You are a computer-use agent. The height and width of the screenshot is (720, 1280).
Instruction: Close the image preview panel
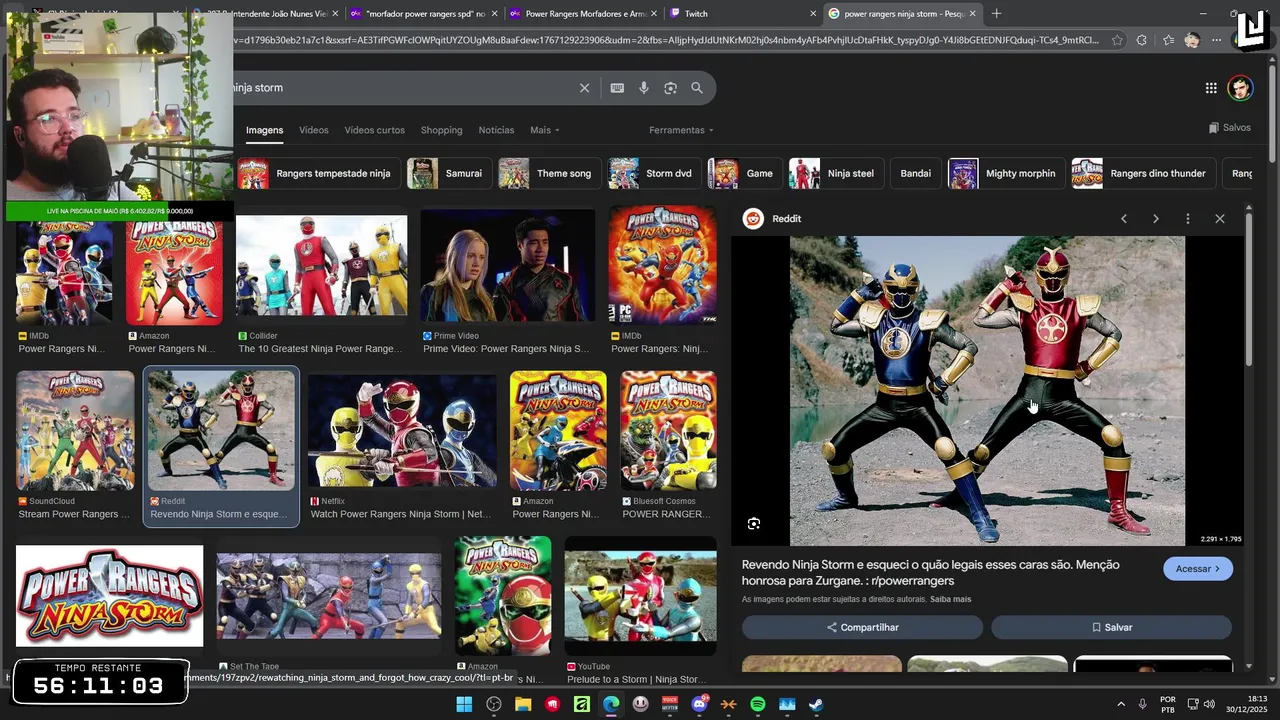(1220, 219)
